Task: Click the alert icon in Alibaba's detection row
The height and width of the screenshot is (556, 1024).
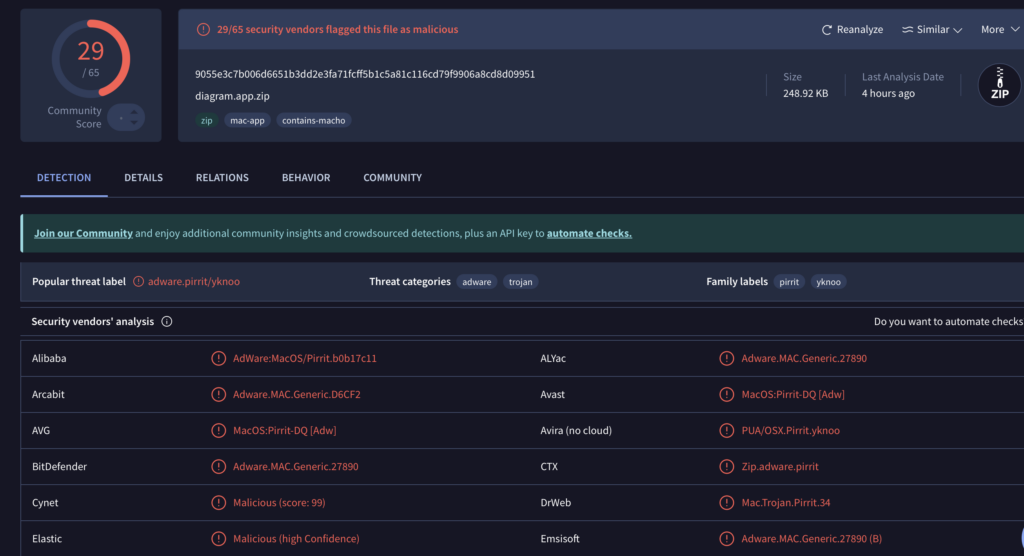Action: tap(218, 358)
